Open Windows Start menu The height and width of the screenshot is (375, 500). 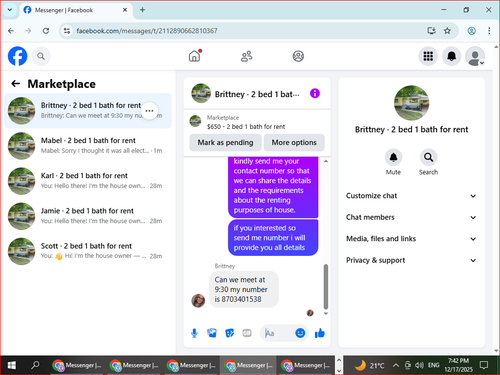point(12,365)
